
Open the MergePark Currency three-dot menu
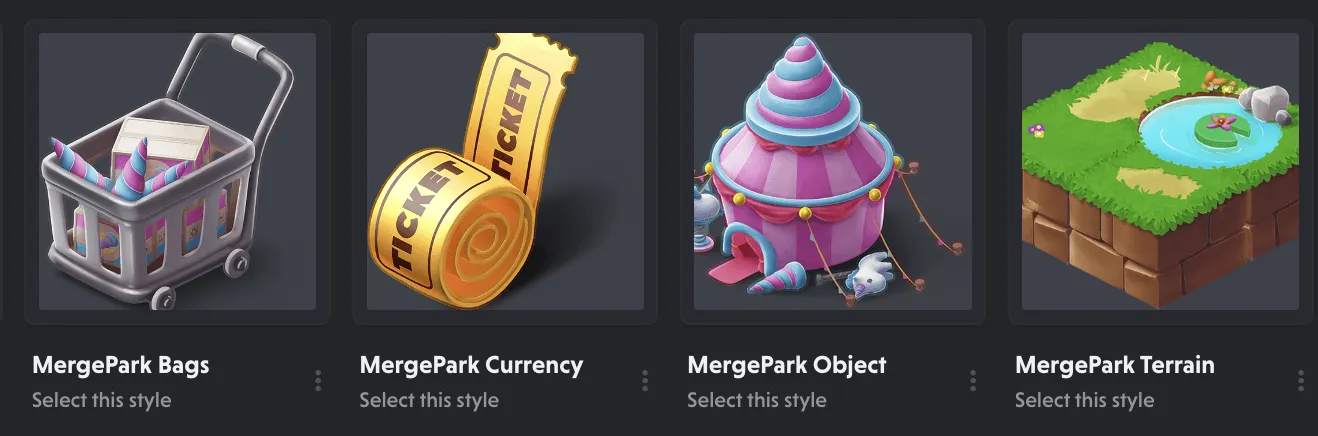(x=645, y=381)
